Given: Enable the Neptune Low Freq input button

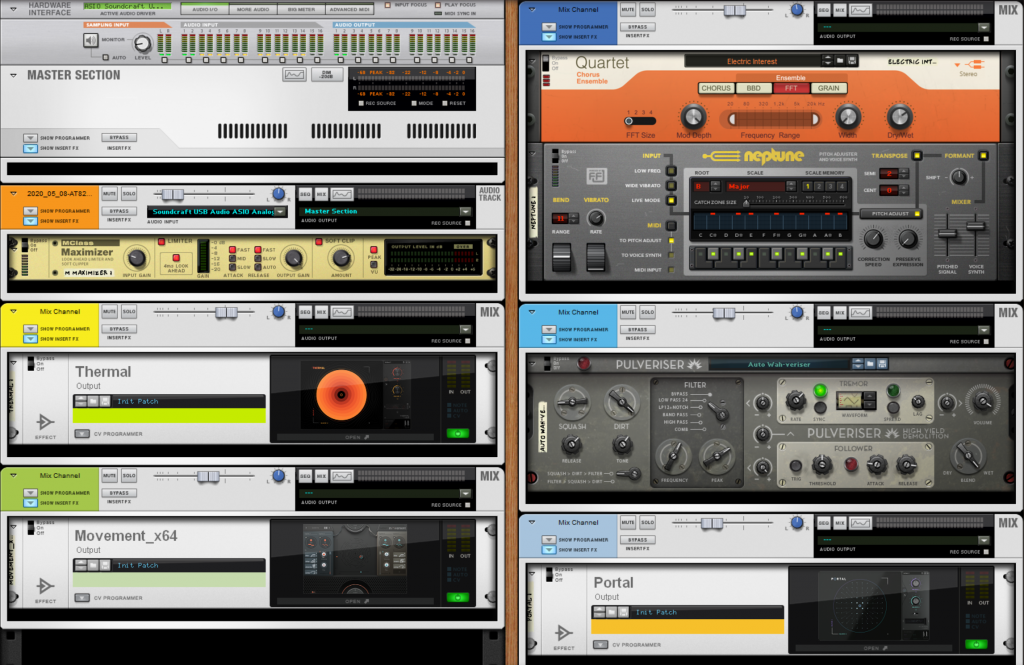Looking at the screenshot, I should click(x=672, y=171).
